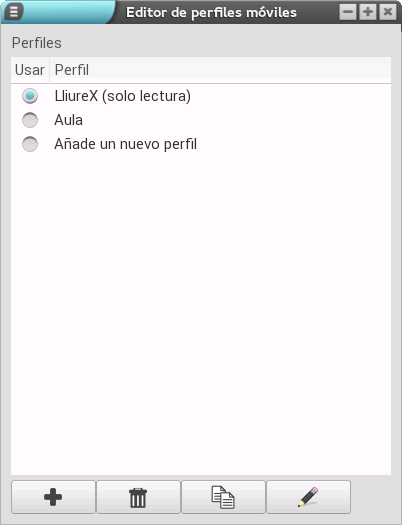Close the Editor de perfiles móviles window

tap(388, 12)
